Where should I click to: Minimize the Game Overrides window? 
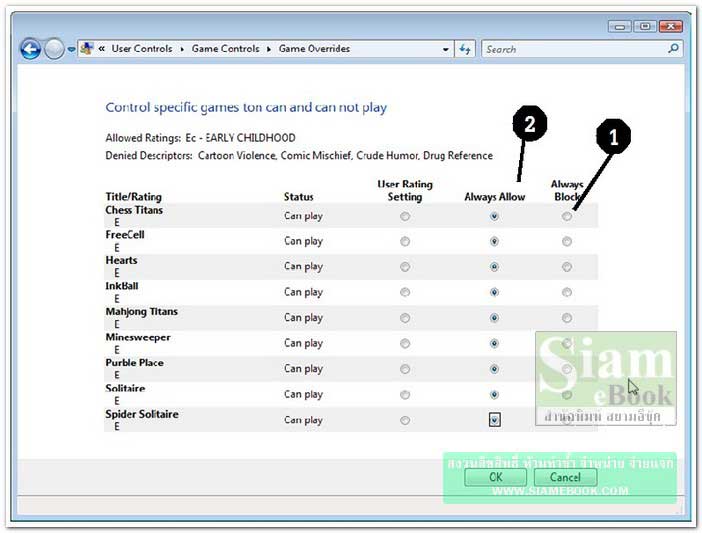pos(620,27)
